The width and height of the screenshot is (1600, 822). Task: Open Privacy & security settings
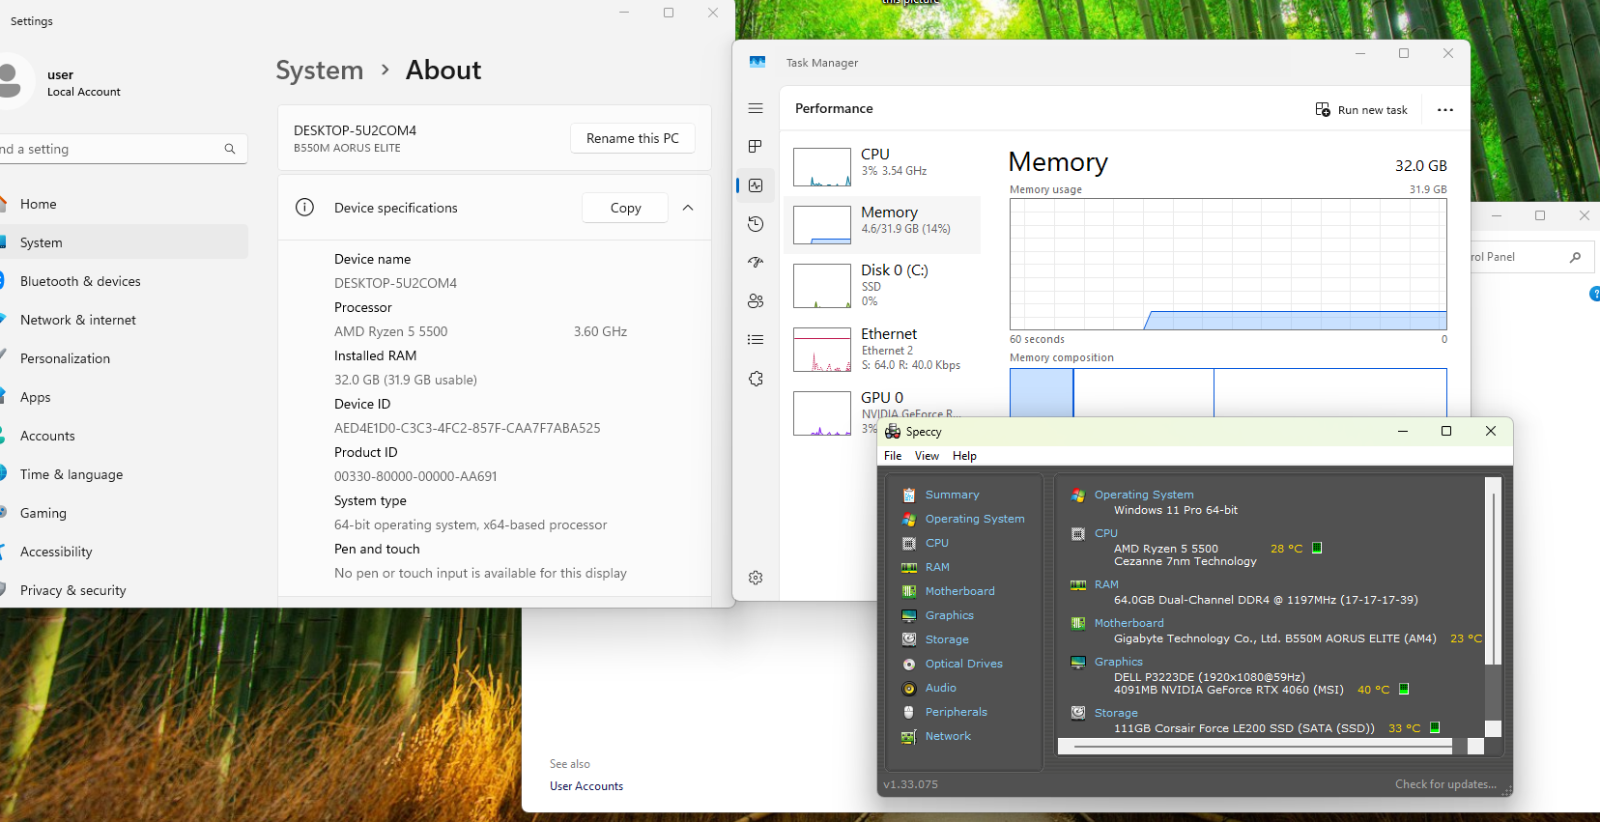[124, 590]
